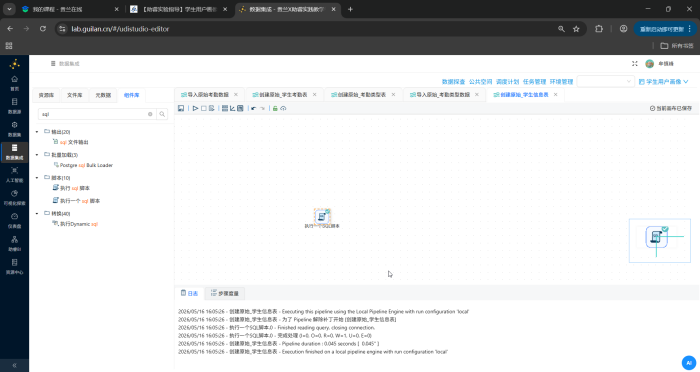Open 可视化探索 in left sidebar
This screenshot has height=372, width=700.
coord(14,197)
